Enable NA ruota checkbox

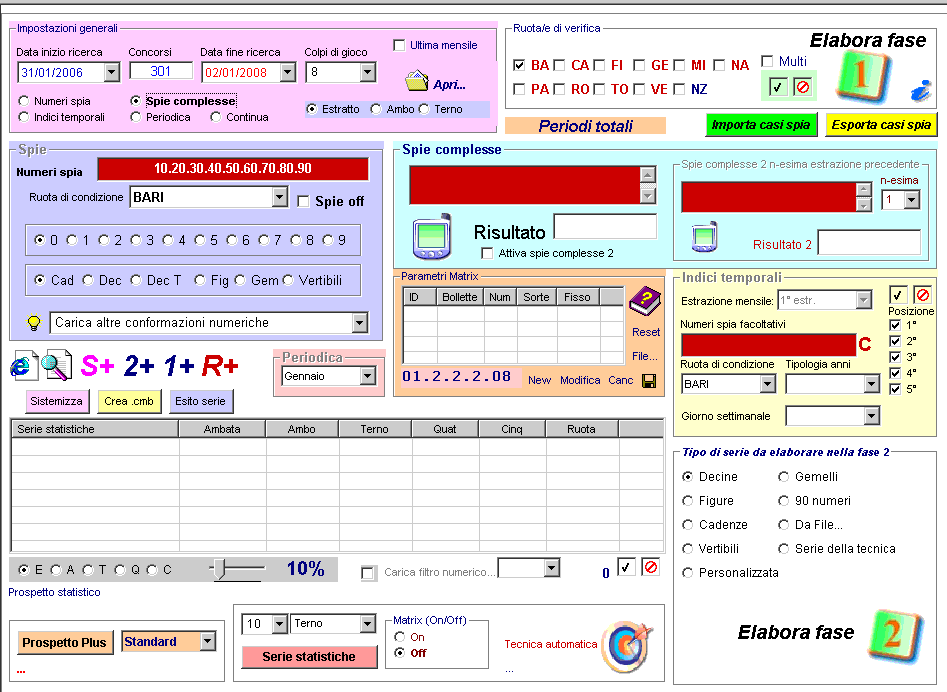[x=719, y=65]
